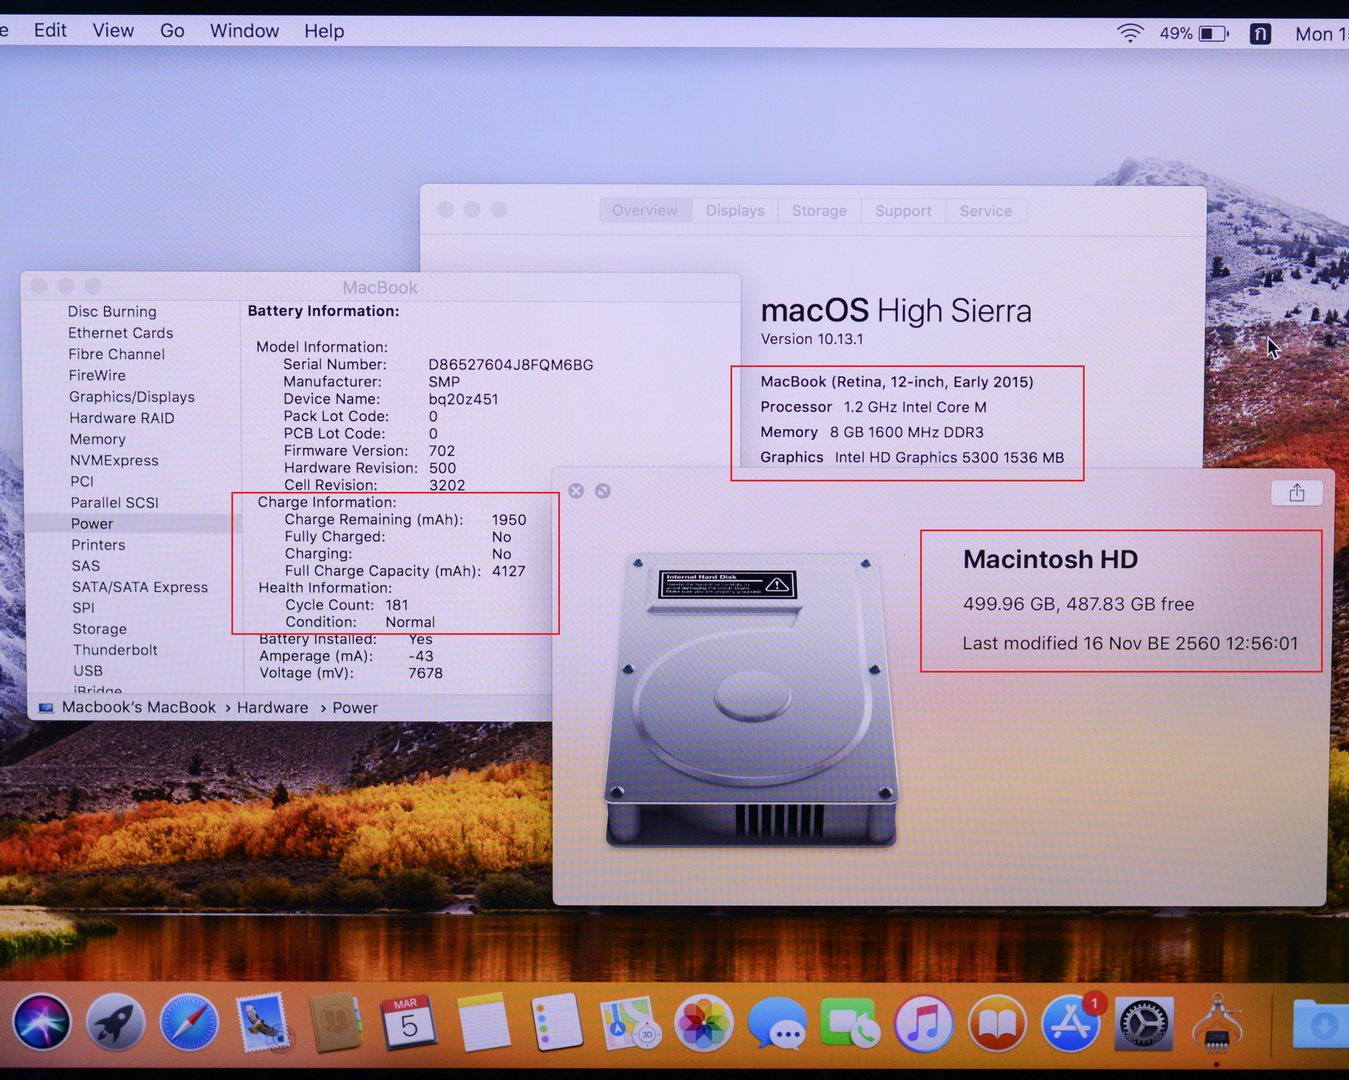Select Parallel SCSI in the sidebar
Screen dimensions: 1349x1080
(x=115, y=503)
